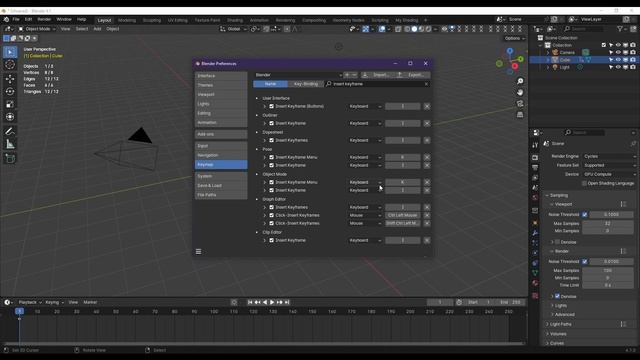Uncheck Object Mode Insert Keyframe Menu checkbox
The width and height of the screenshot is (640, 360).
(x=271, y=182)
